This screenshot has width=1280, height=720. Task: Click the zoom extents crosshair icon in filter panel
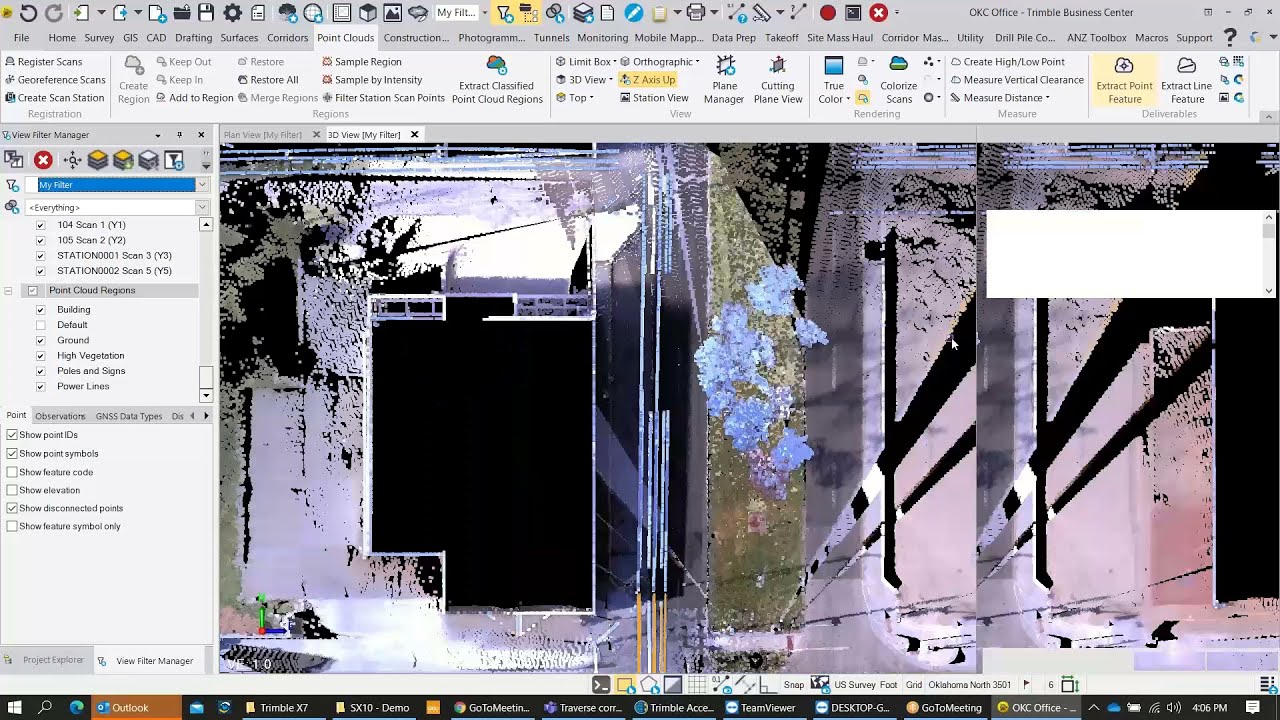point(72,160)
